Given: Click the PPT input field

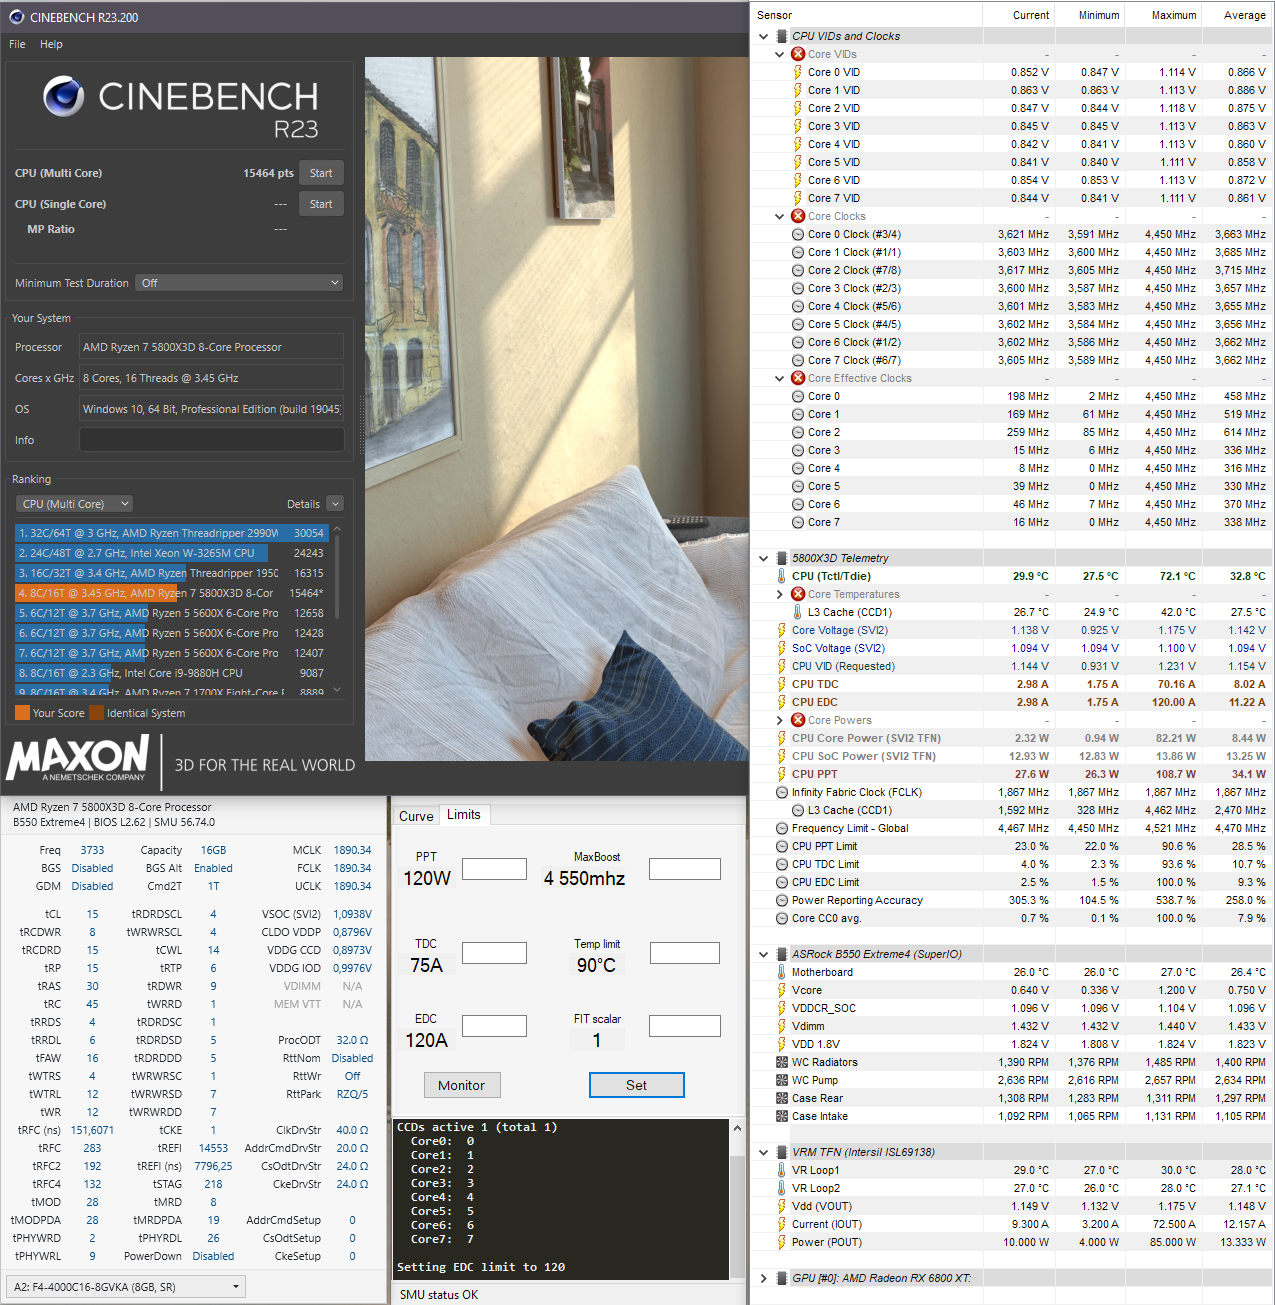Looking at the screenshot, I should tap(494, 869).
